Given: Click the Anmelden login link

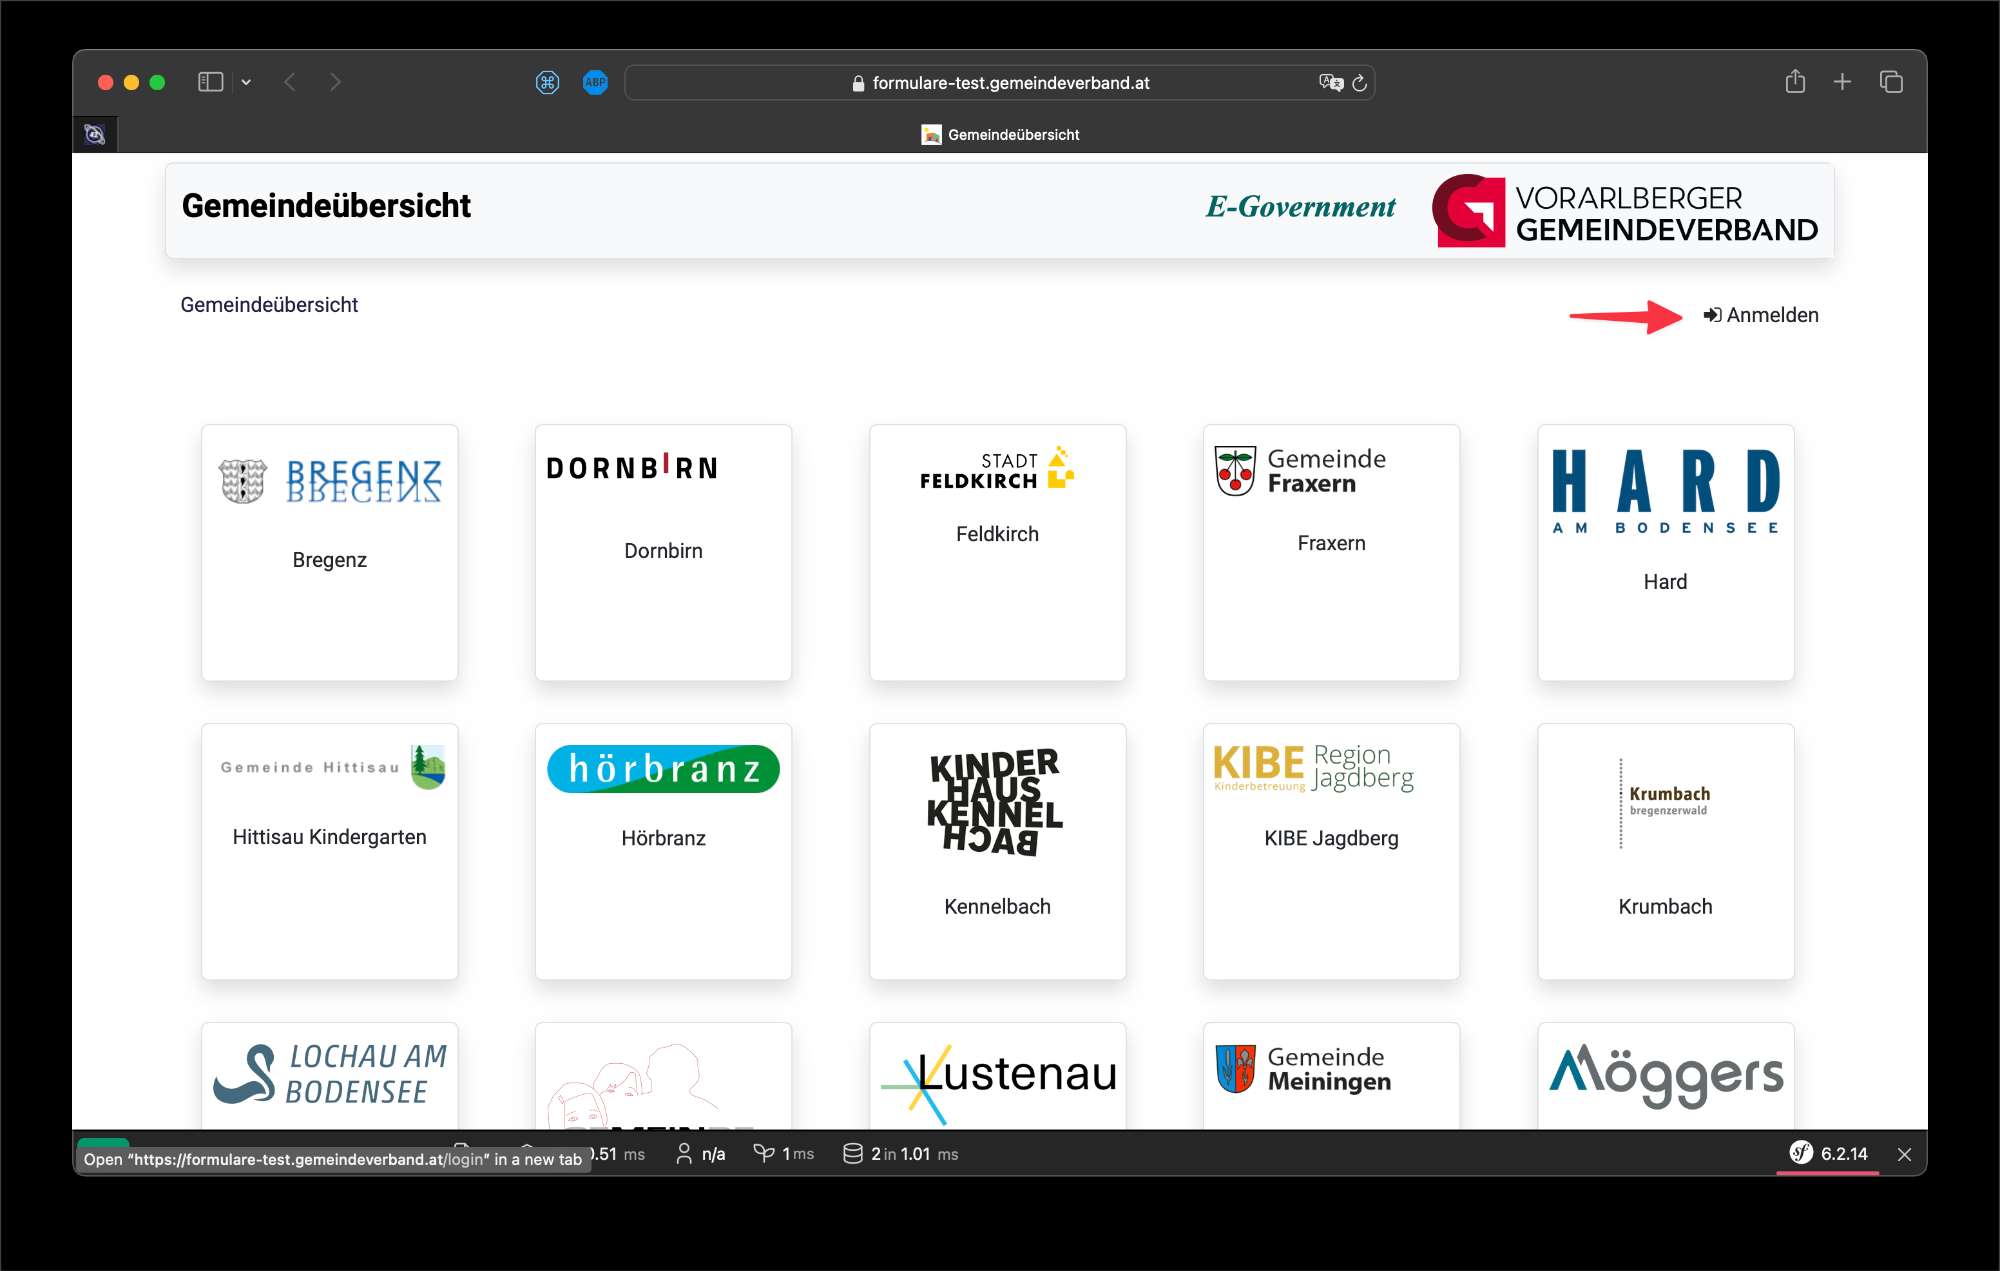Looking at the screenshot, I should click(1760, 315).
